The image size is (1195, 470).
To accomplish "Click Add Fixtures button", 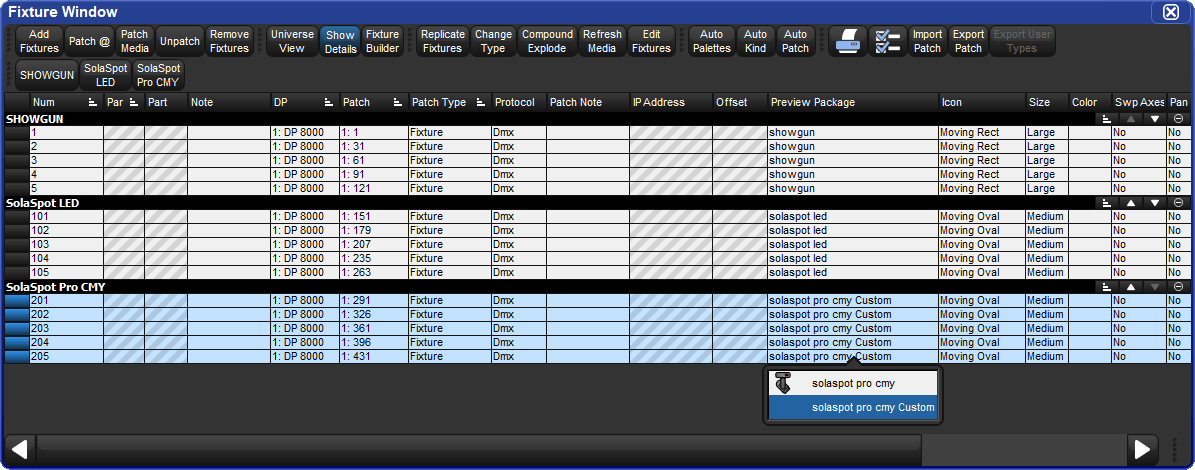I will tap(38, 42).
